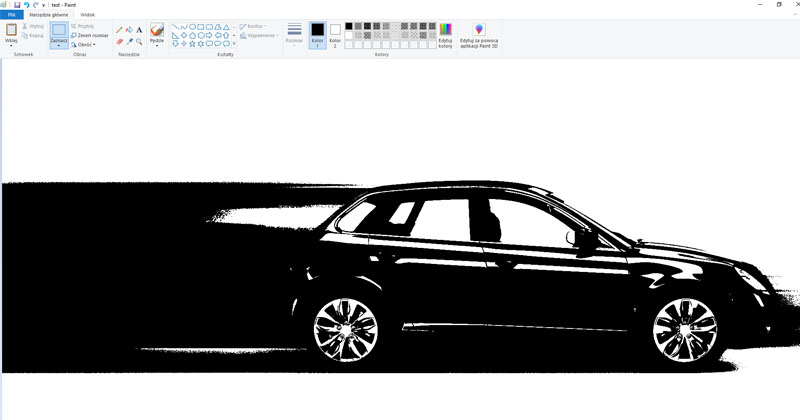Open Edytuj kolory rainbow color editor
Screen dimensions: 800x420
tap(446, 34)
